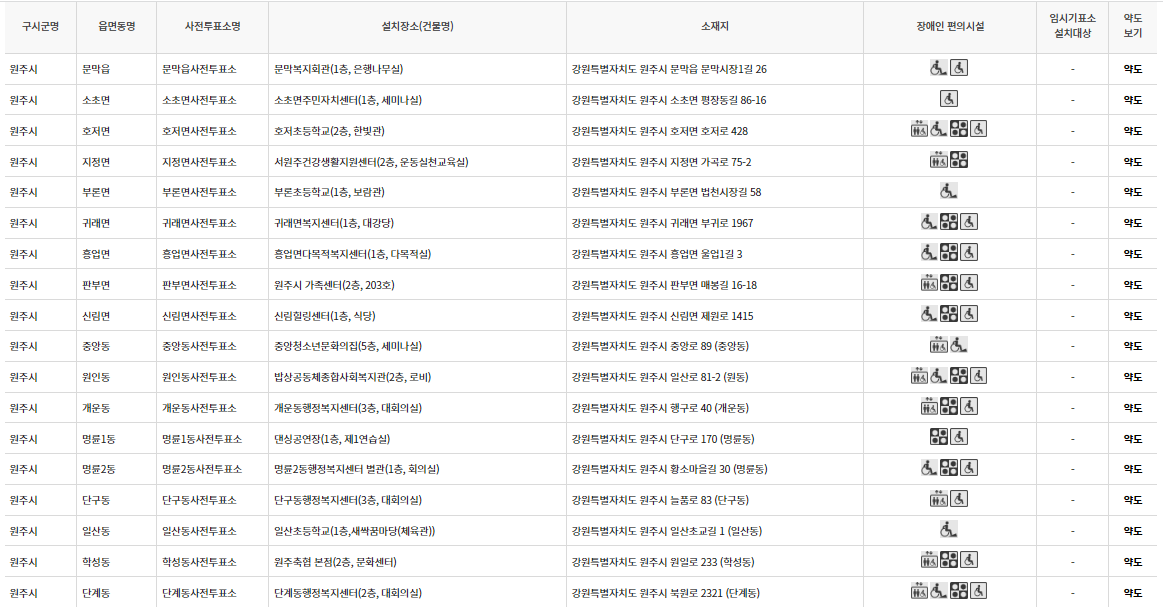1163x607 pixels.
Task: Open the 약도 map link for 문막읍
Action: (x=1135, y=69)
